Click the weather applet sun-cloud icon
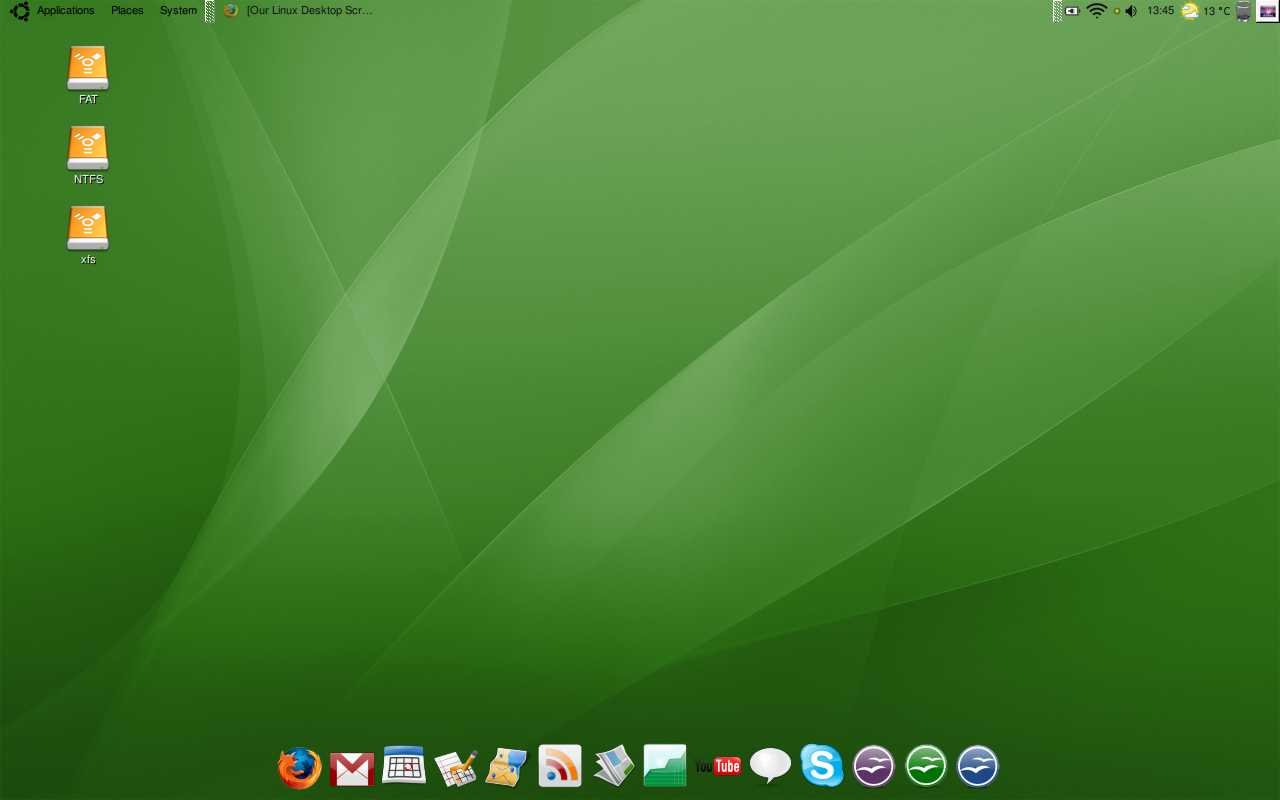The width and height of the screenshot is (1280, 800). click(1190, 11)
